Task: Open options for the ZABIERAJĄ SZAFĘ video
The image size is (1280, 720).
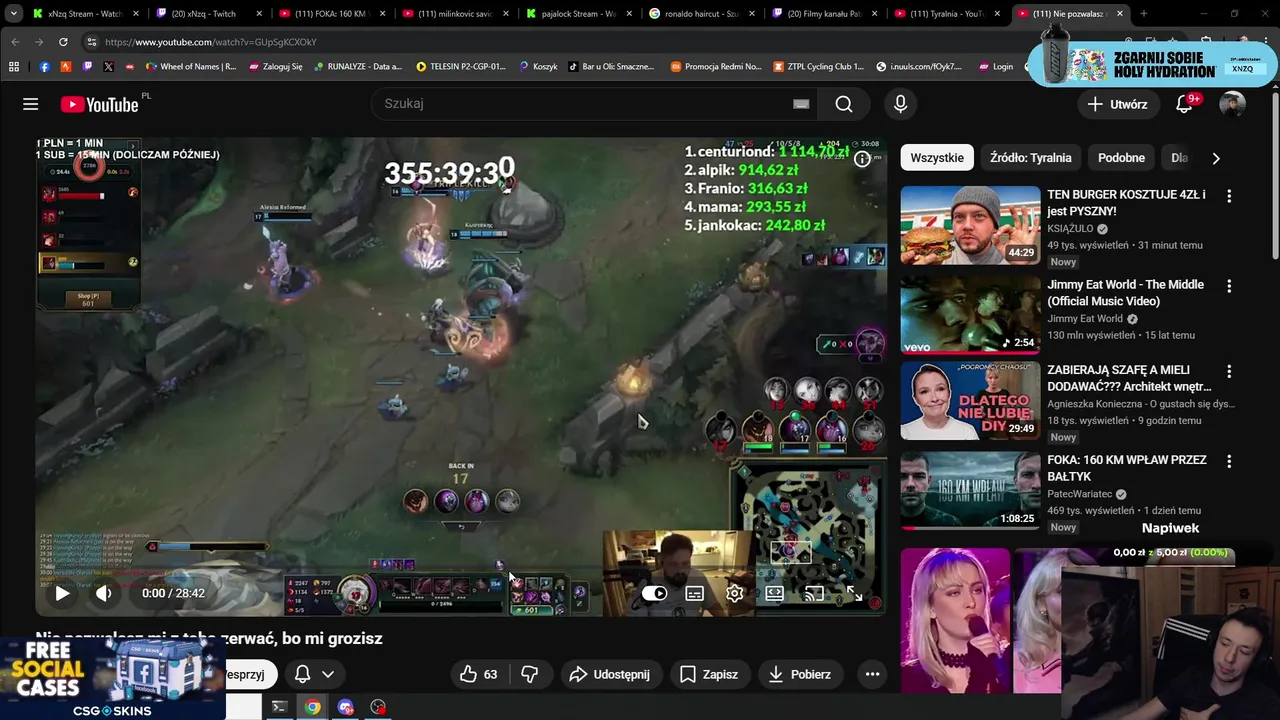Action: coord(1229,371)
